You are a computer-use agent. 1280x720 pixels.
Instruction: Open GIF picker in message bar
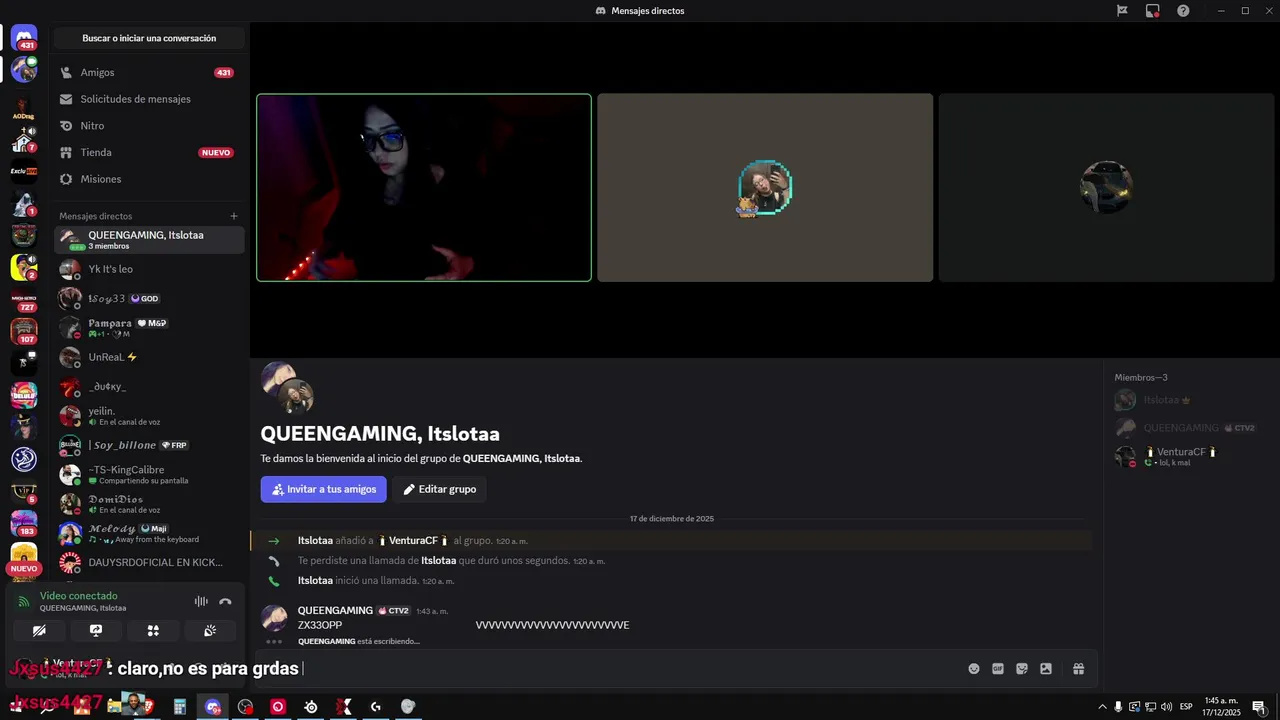pos(998,669)
